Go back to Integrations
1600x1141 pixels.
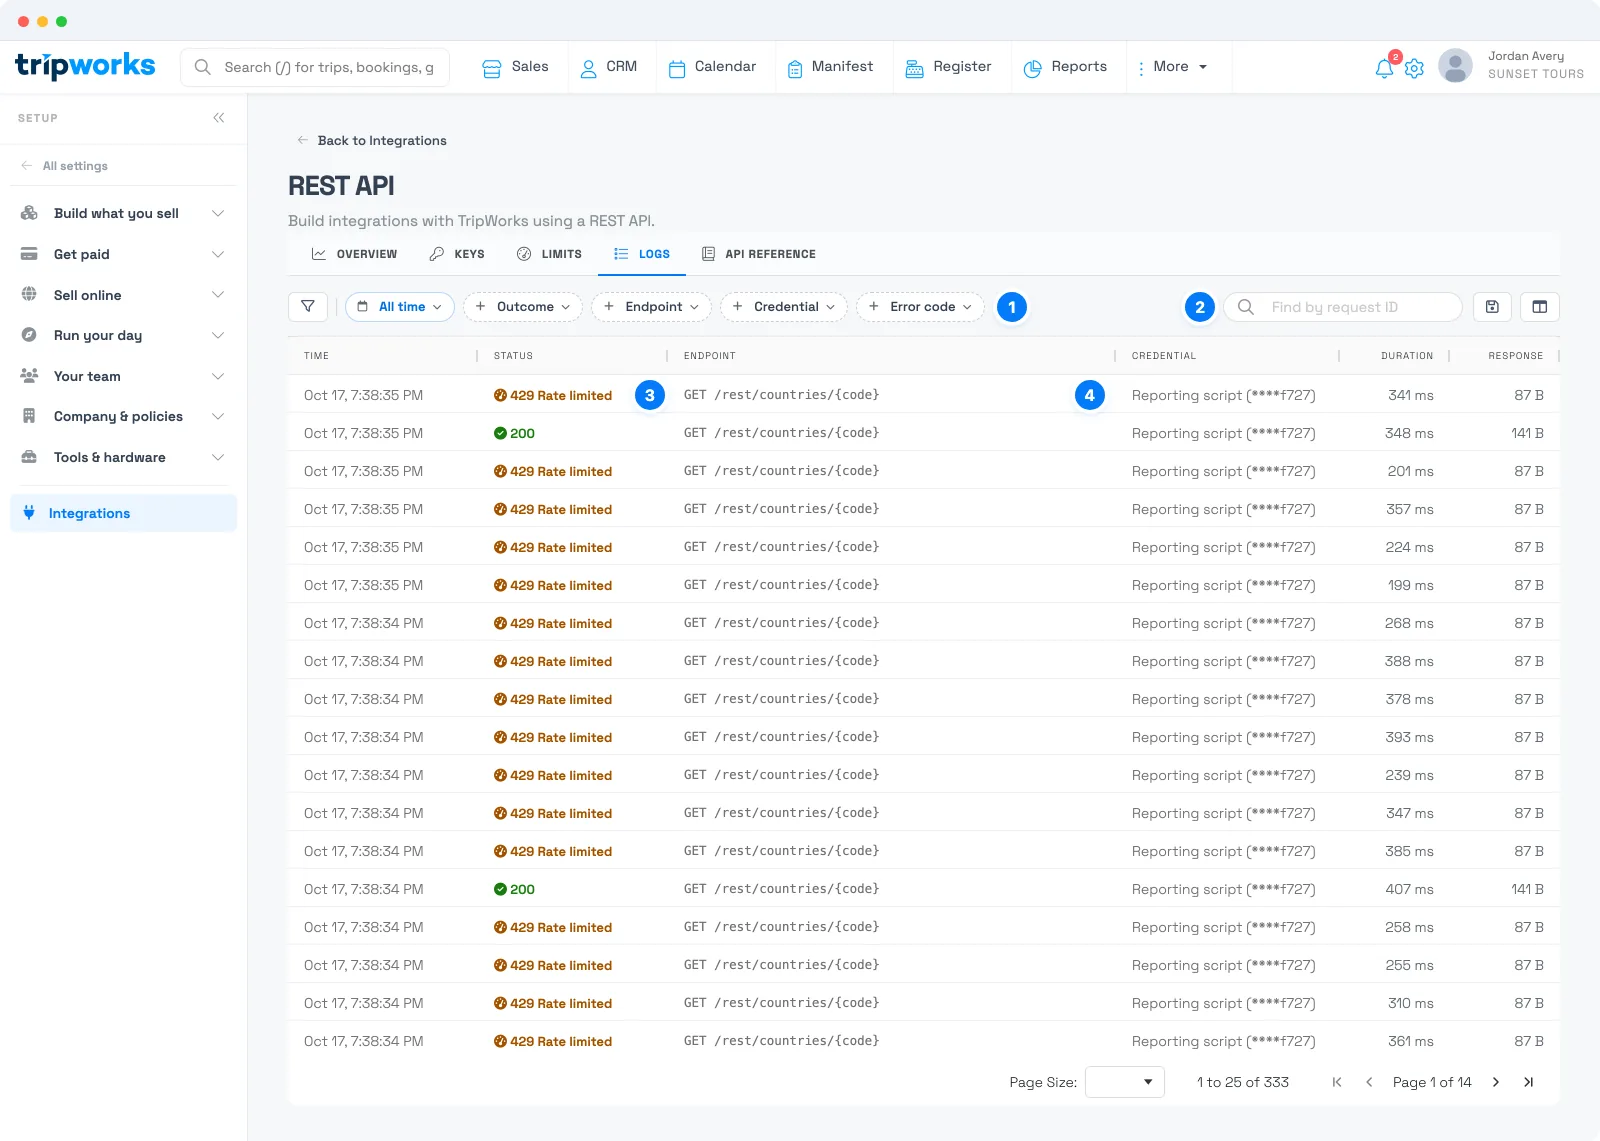(372, 141)
